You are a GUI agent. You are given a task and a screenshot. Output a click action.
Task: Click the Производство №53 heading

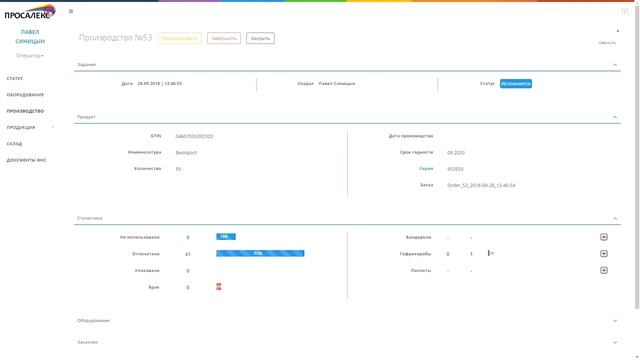(115, 38)
